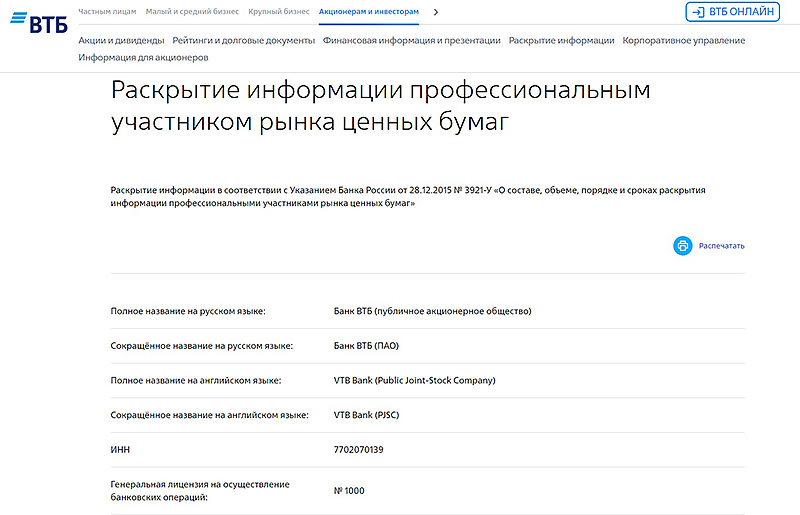The image size is (800, 515).
Task: Click the license value № 1000
Action: click(x=349, y=491)
